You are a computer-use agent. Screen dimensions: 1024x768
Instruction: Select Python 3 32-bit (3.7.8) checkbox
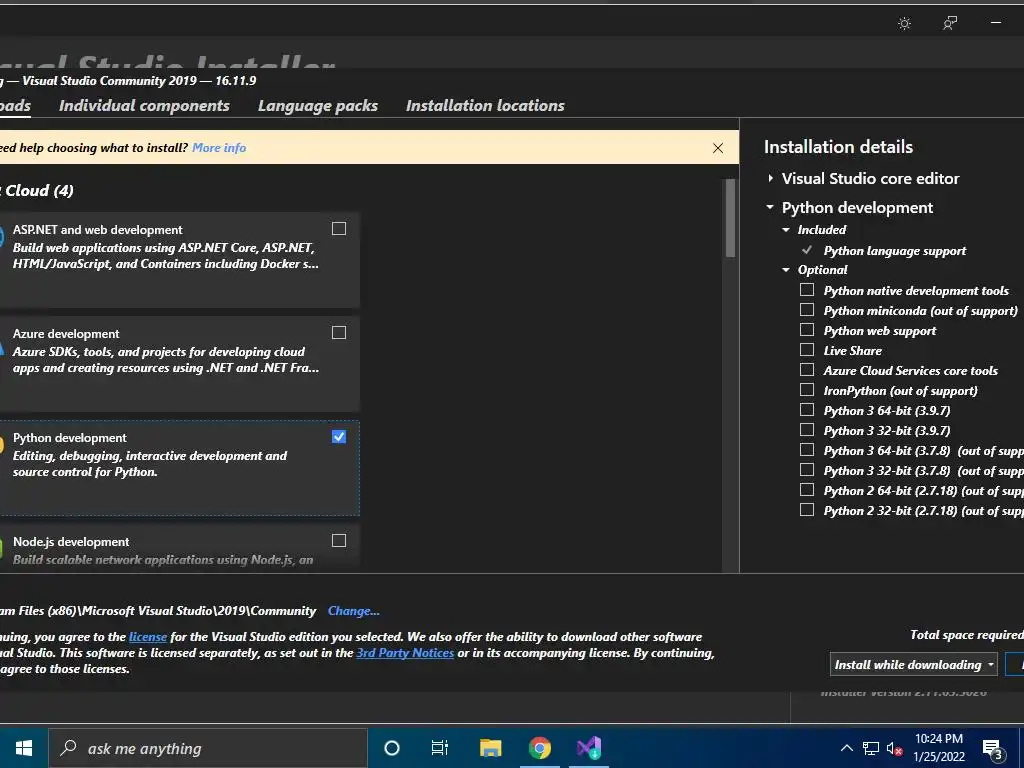click(x=807, y=470)
